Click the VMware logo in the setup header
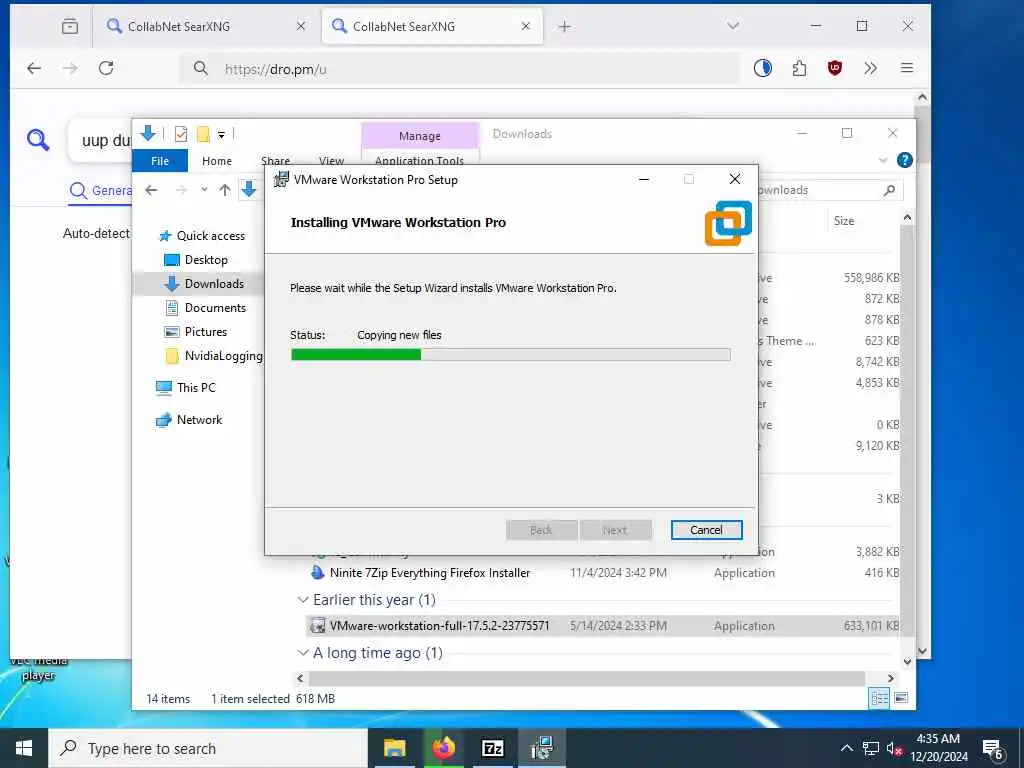This screenshot has height=768, width=1024. click(x=728, y=223)
